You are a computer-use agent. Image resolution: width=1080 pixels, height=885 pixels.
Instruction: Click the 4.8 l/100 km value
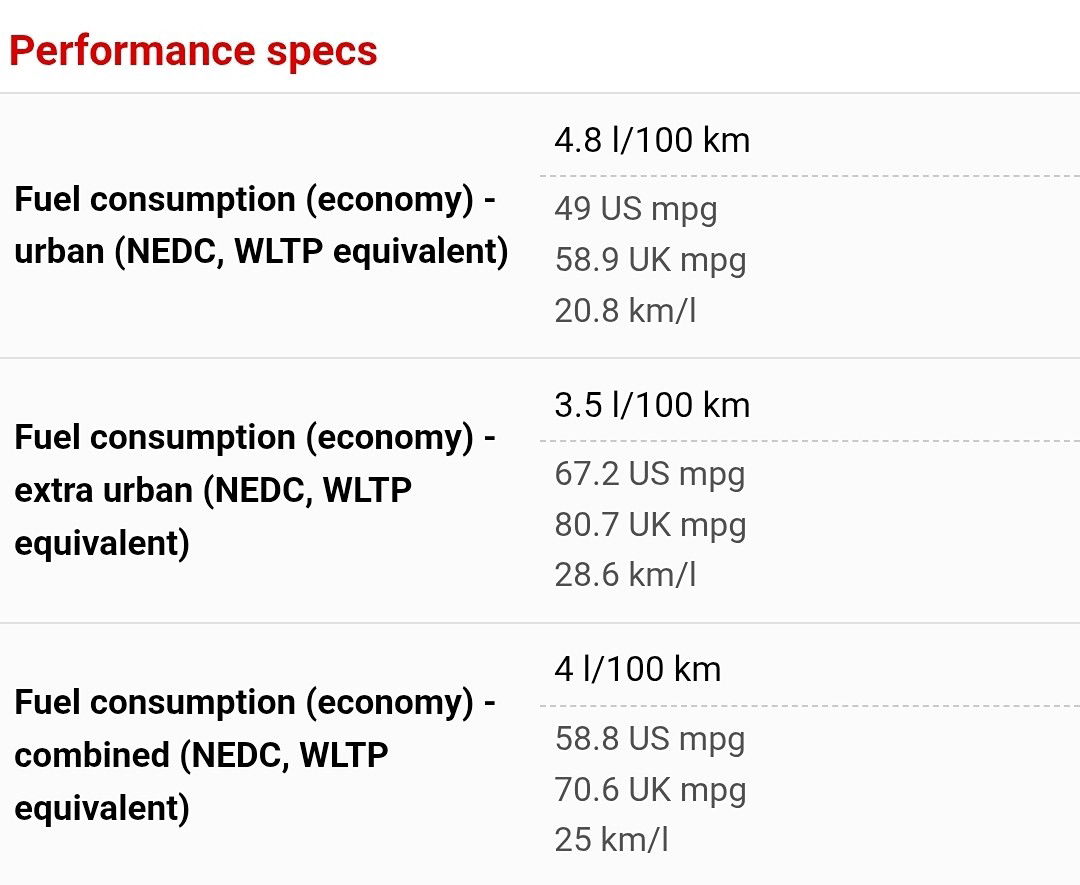(652, 140)
